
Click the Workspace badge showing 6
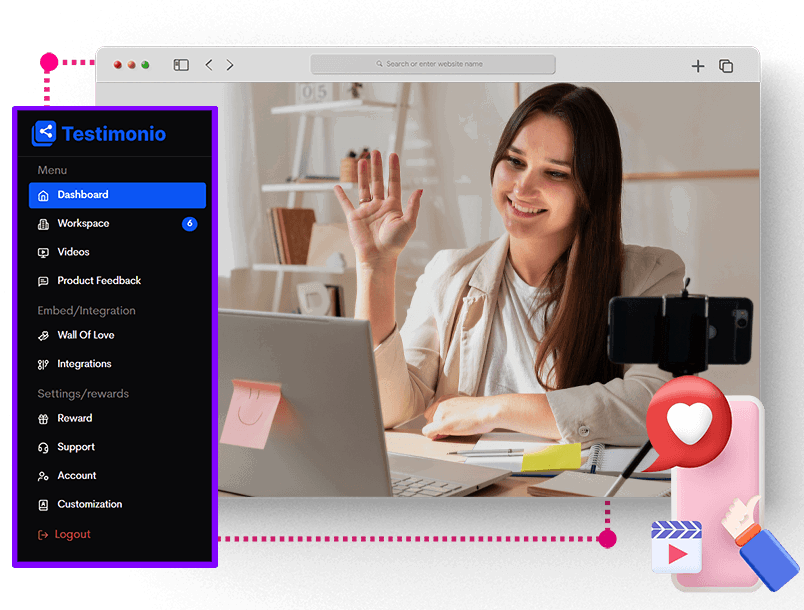(189, 224)
